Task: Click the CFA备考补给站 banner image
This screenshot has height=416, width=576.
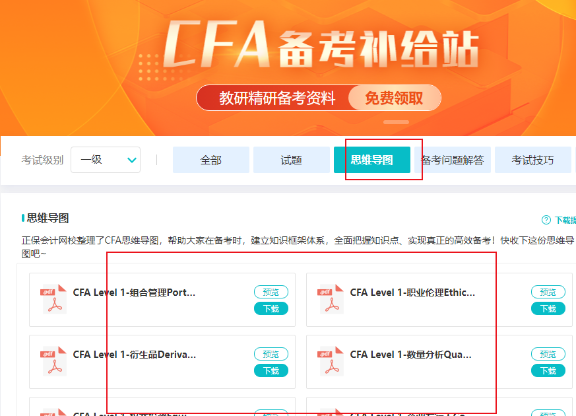Action: (288, 68)
